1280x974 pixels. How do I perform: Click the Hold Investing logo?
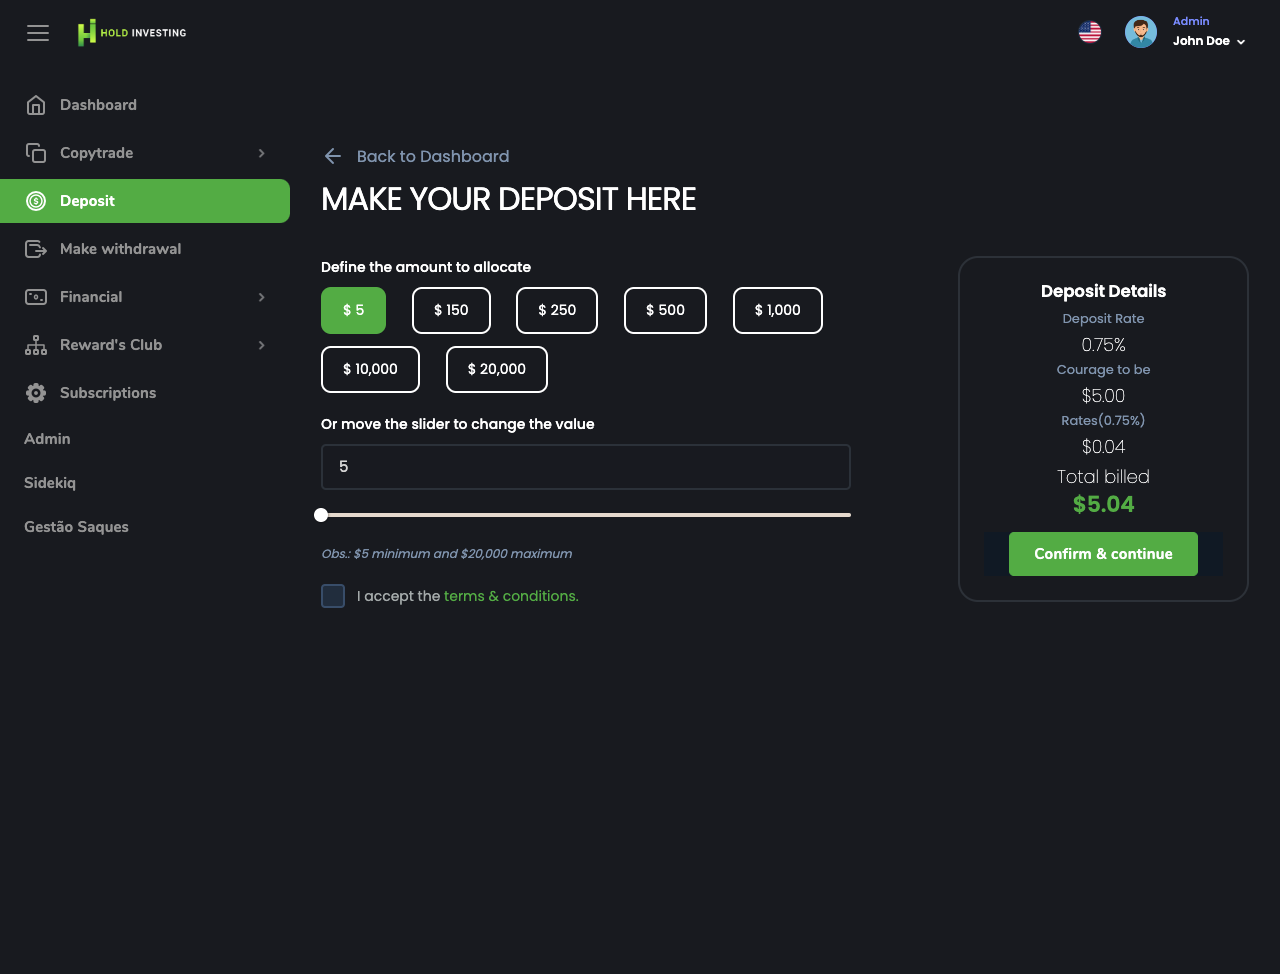point(132,33)
